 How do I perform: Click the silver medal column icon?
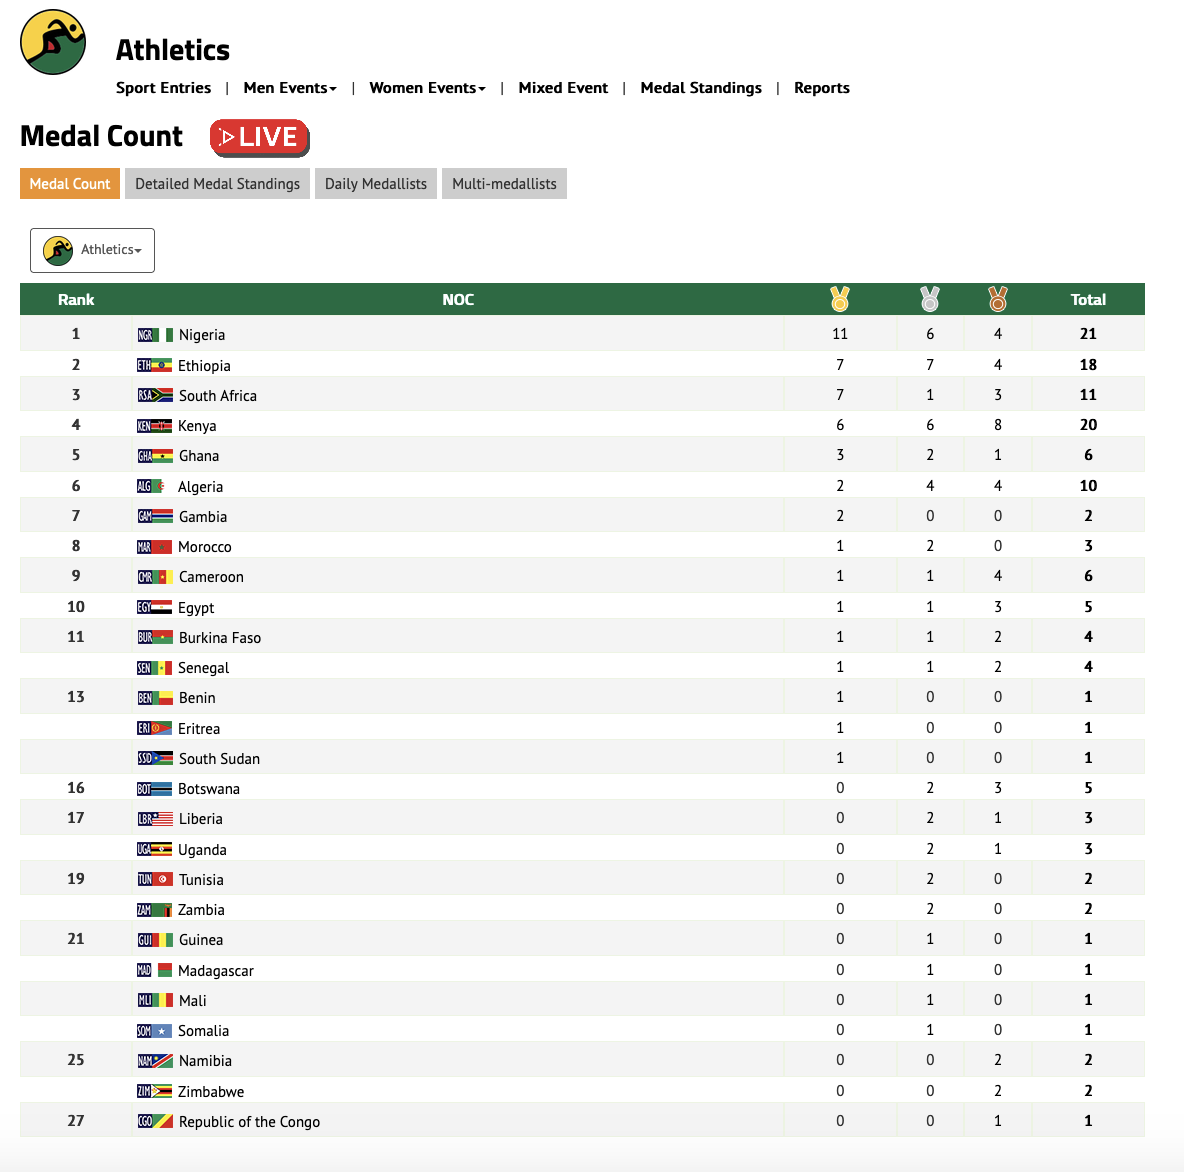[930, 298]
